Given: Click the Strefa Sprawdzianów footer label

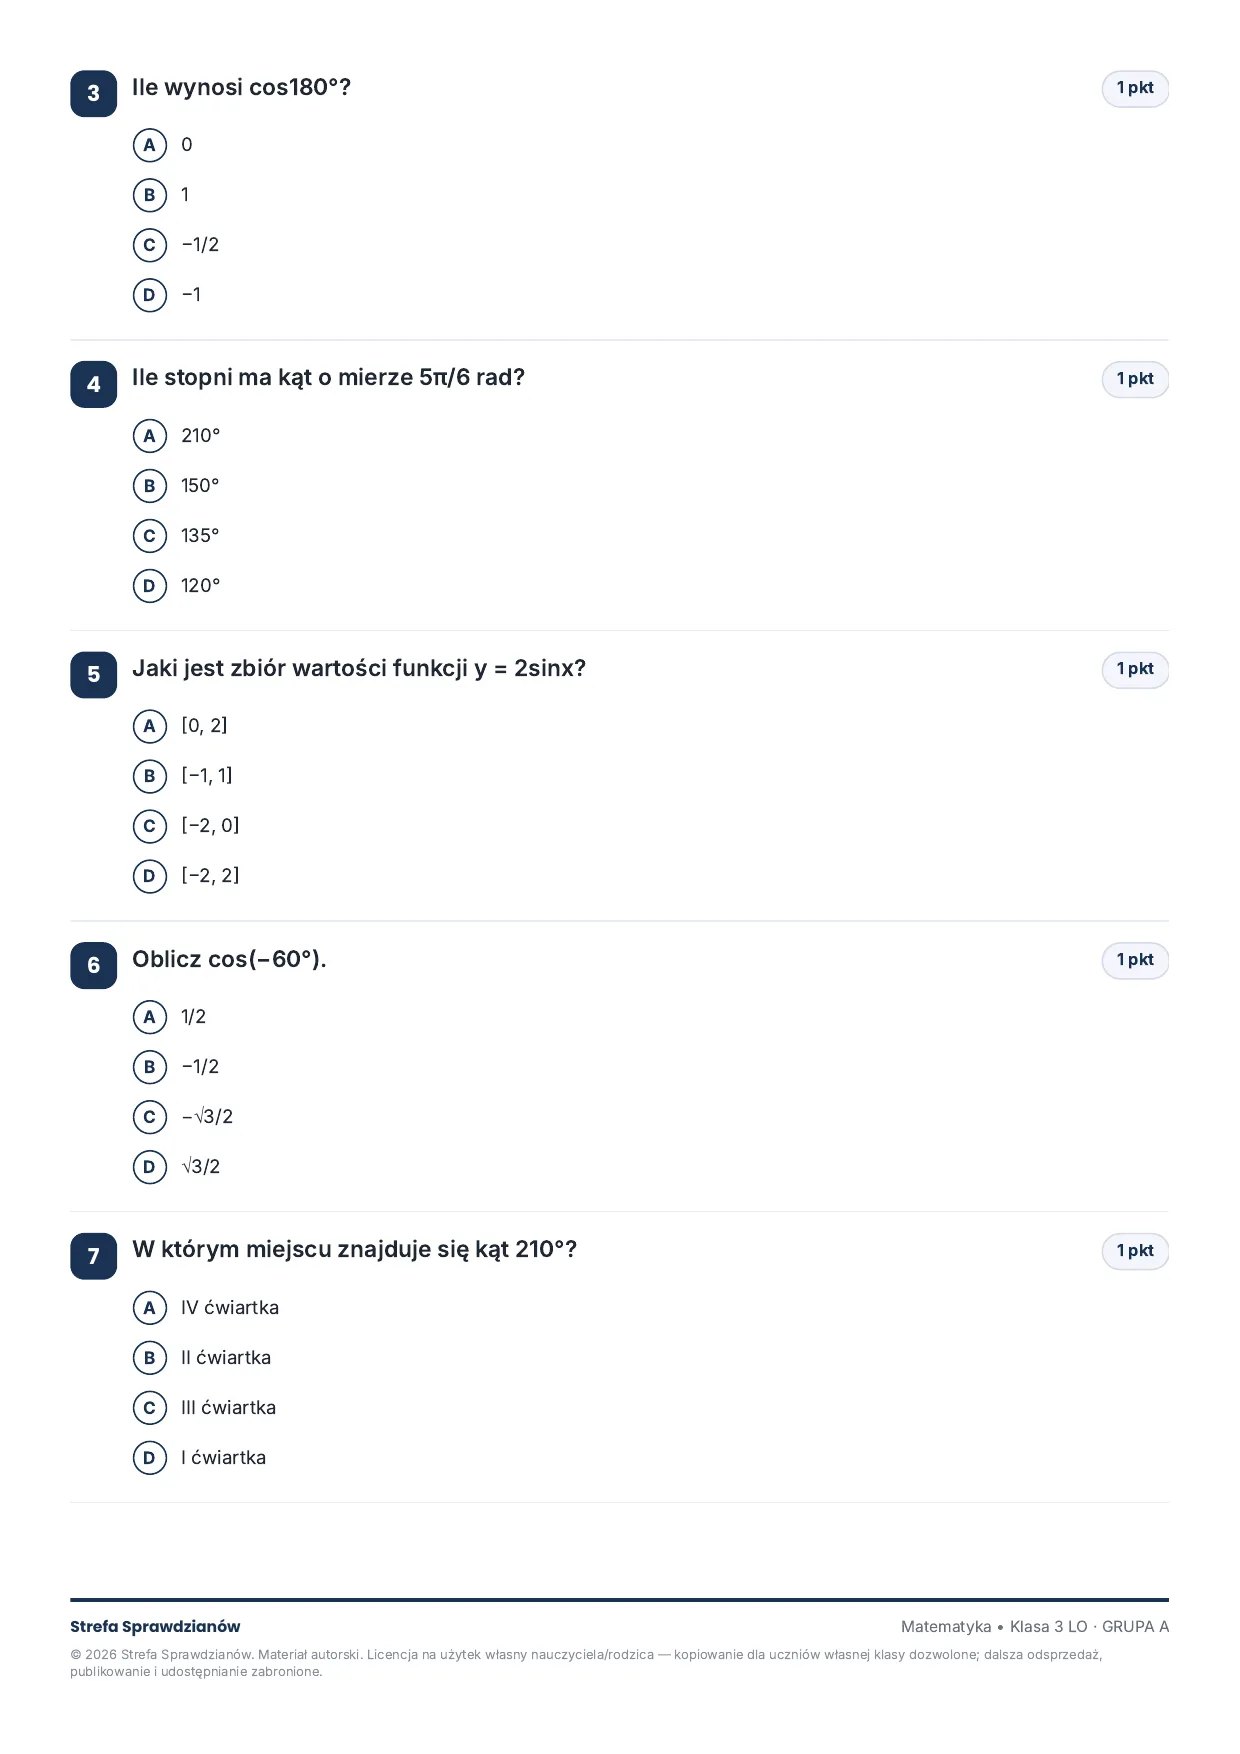Looking at the screenshot, I should pos(155,1627).
